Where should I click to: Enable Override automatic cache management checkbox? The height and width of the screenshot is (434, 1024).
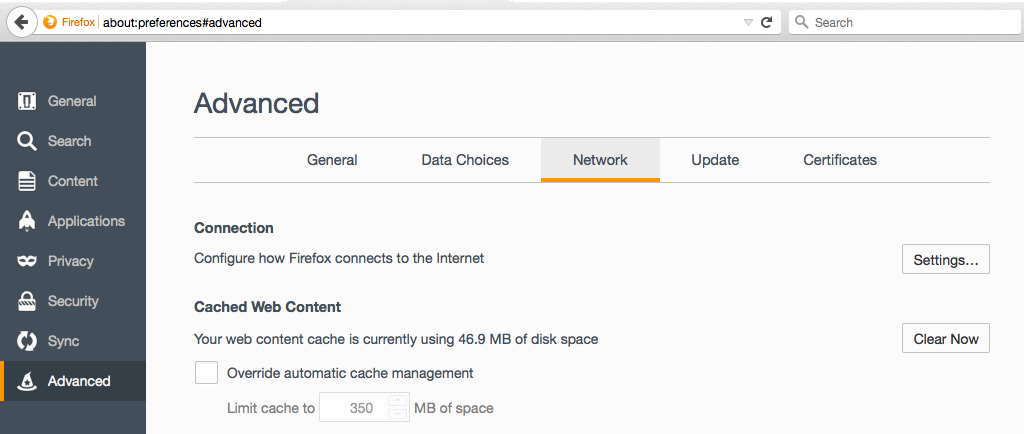206,373
